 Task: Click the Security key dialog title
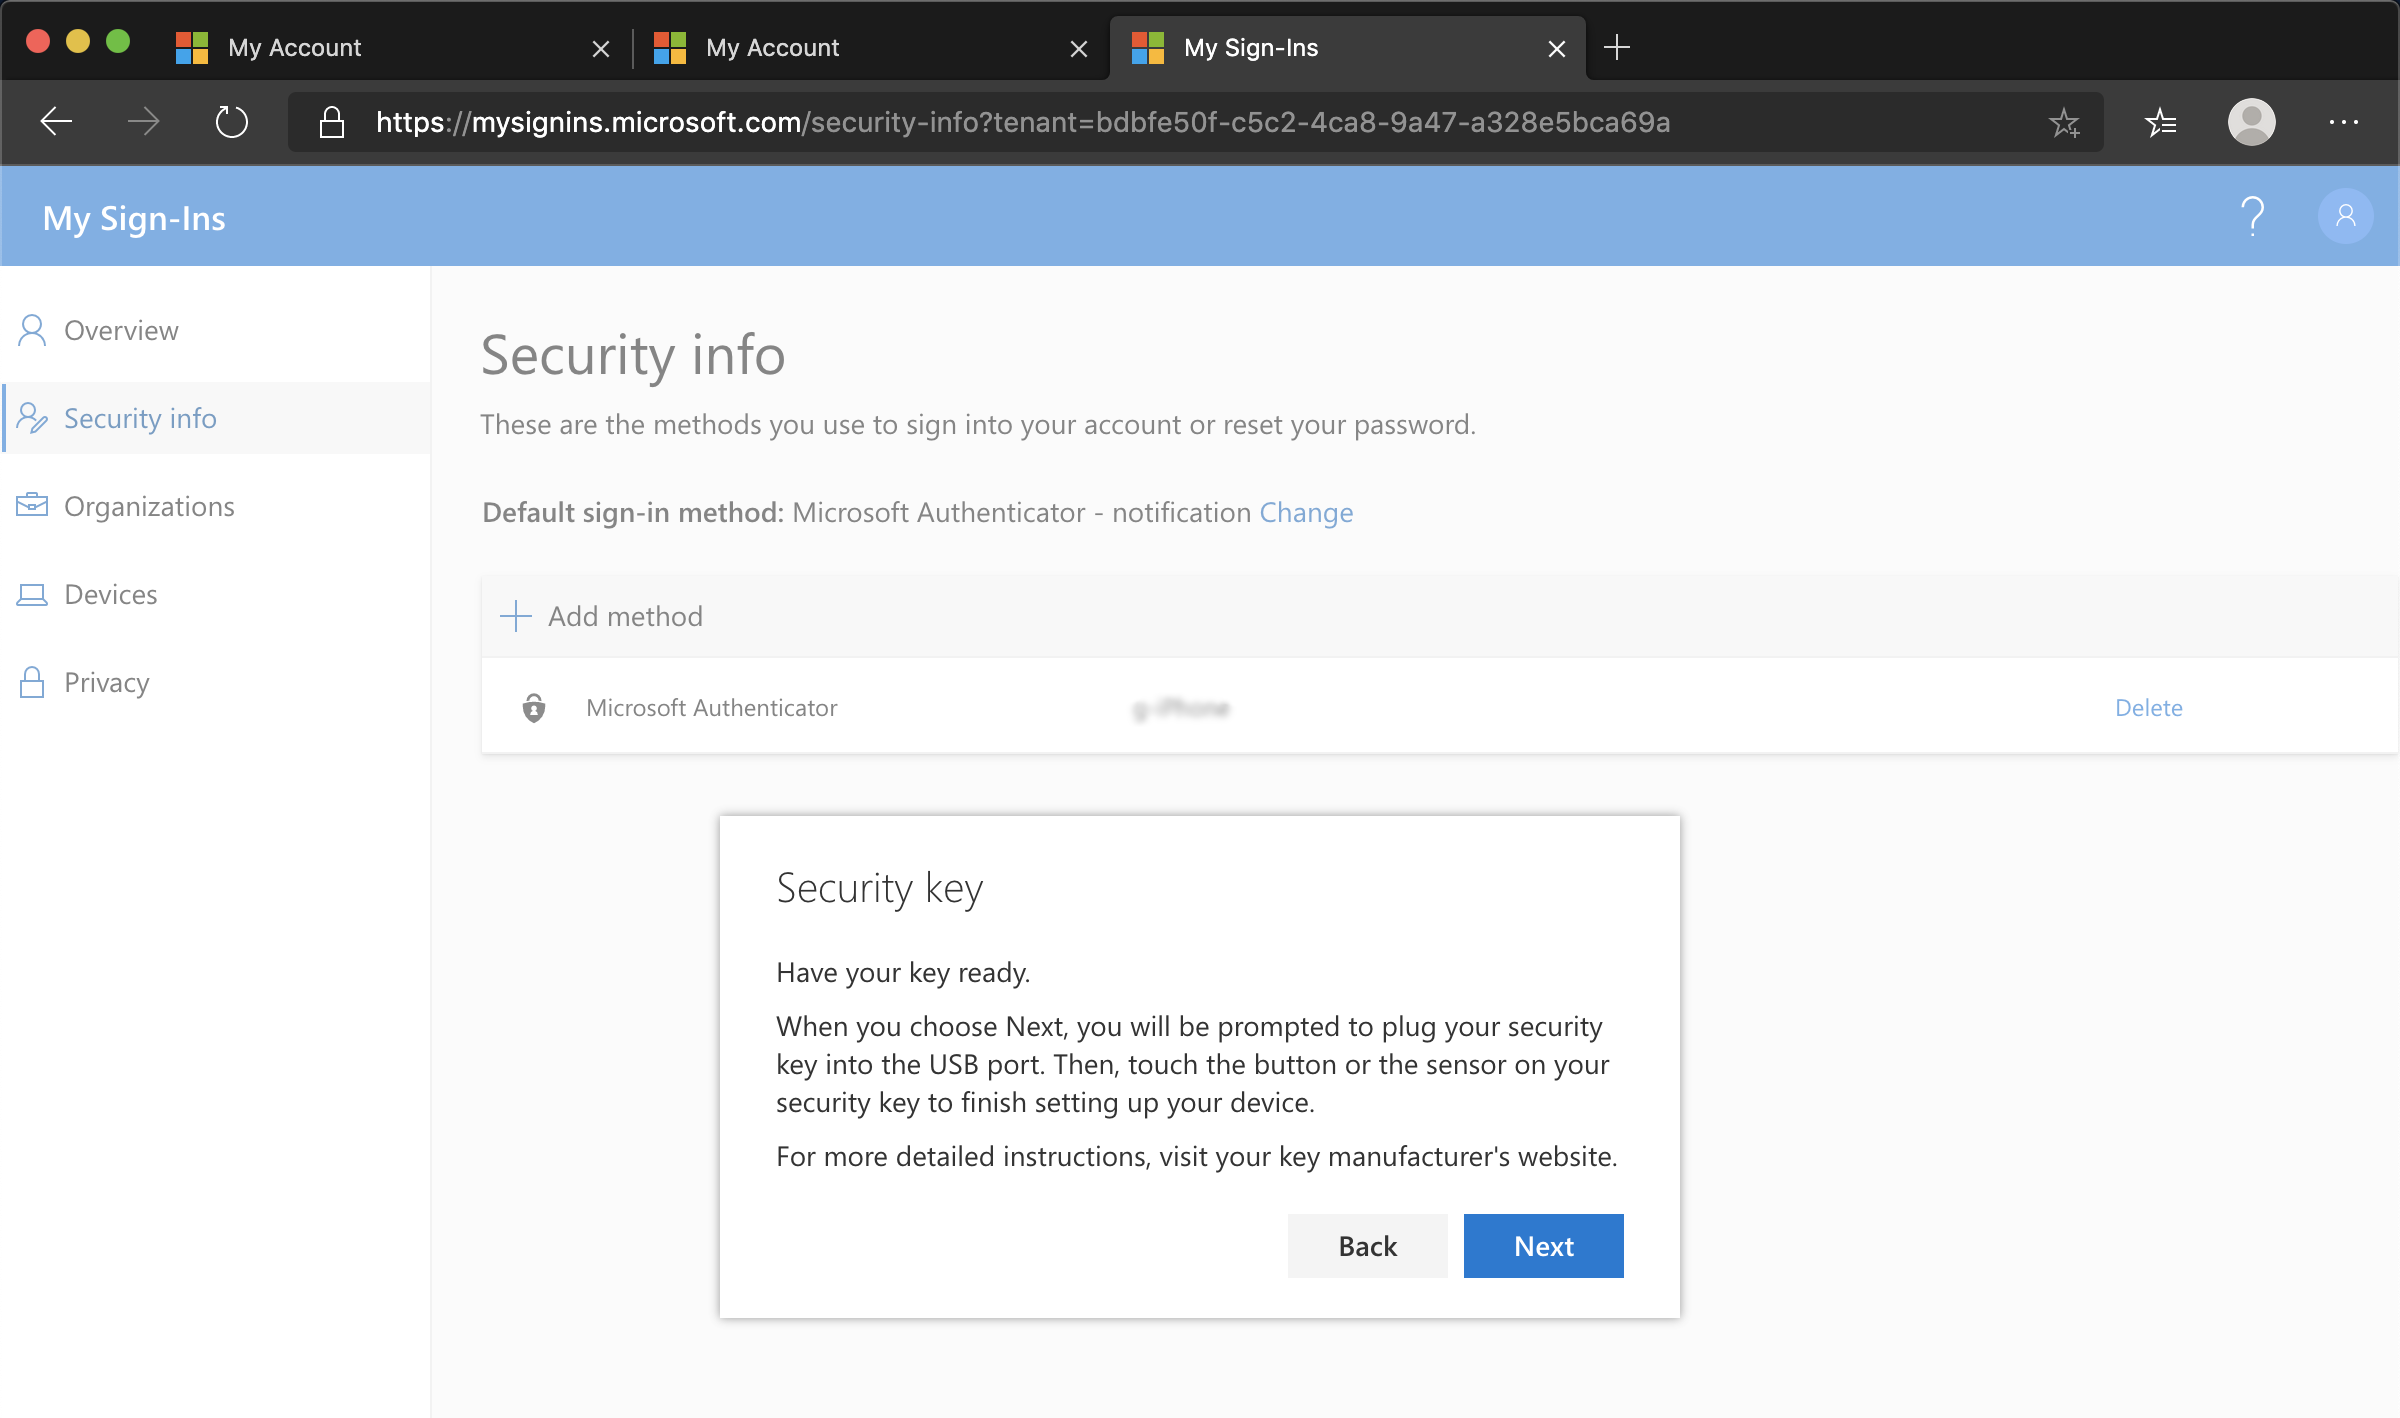[879, 889]
